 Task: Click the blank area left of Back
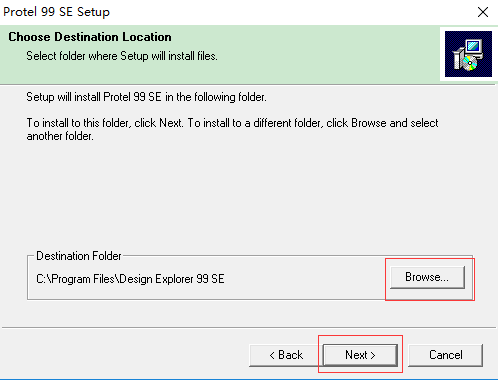pyautogui.click(x=123, y=355)
